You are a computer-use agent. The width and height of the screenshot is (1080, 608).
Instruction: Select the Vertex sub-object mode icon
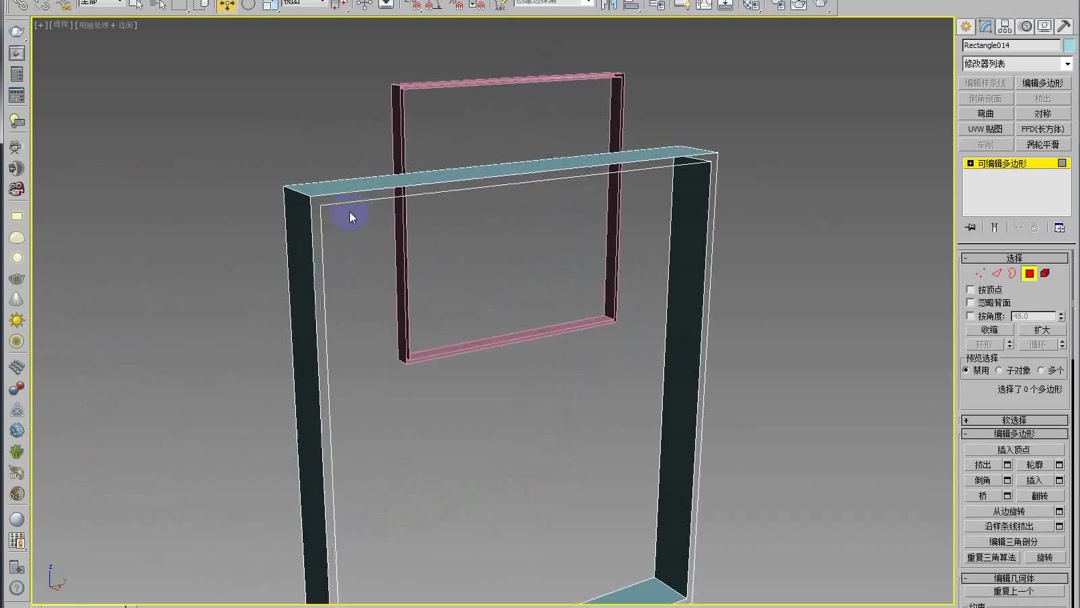click(981, 272)
